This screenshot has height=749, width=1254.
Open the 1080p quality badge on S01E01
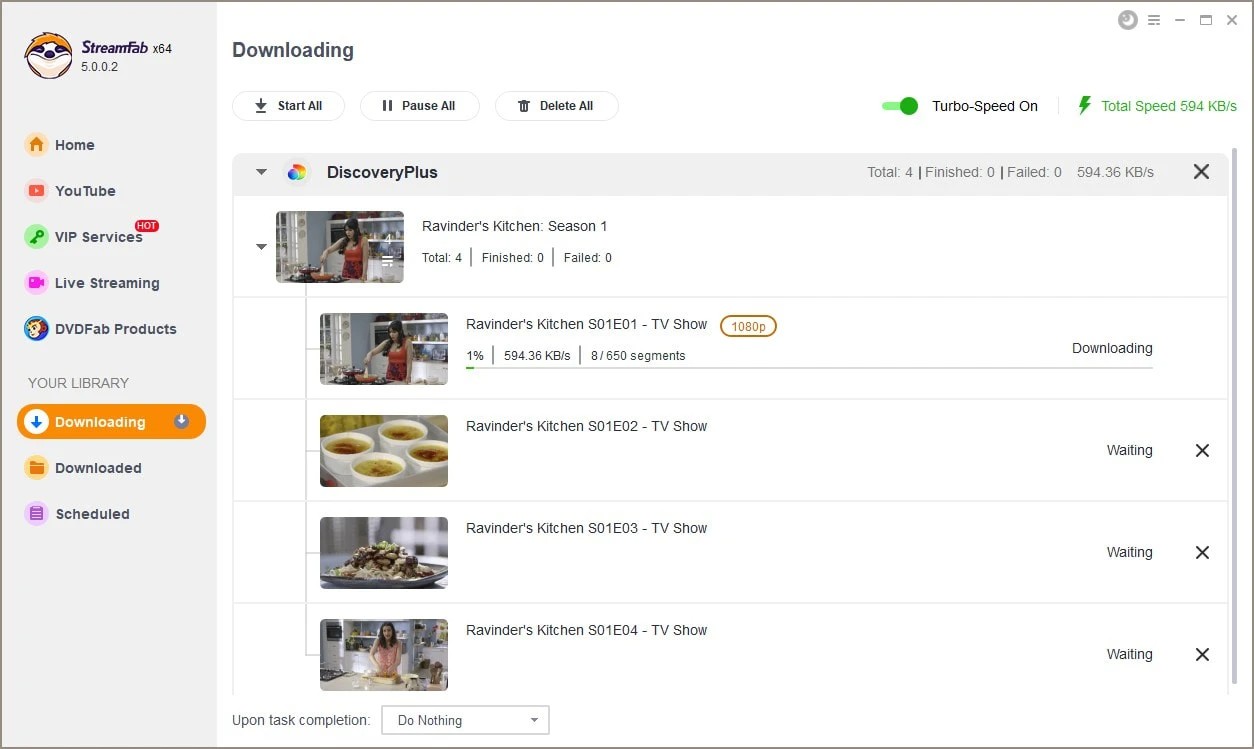coord(748,325)
